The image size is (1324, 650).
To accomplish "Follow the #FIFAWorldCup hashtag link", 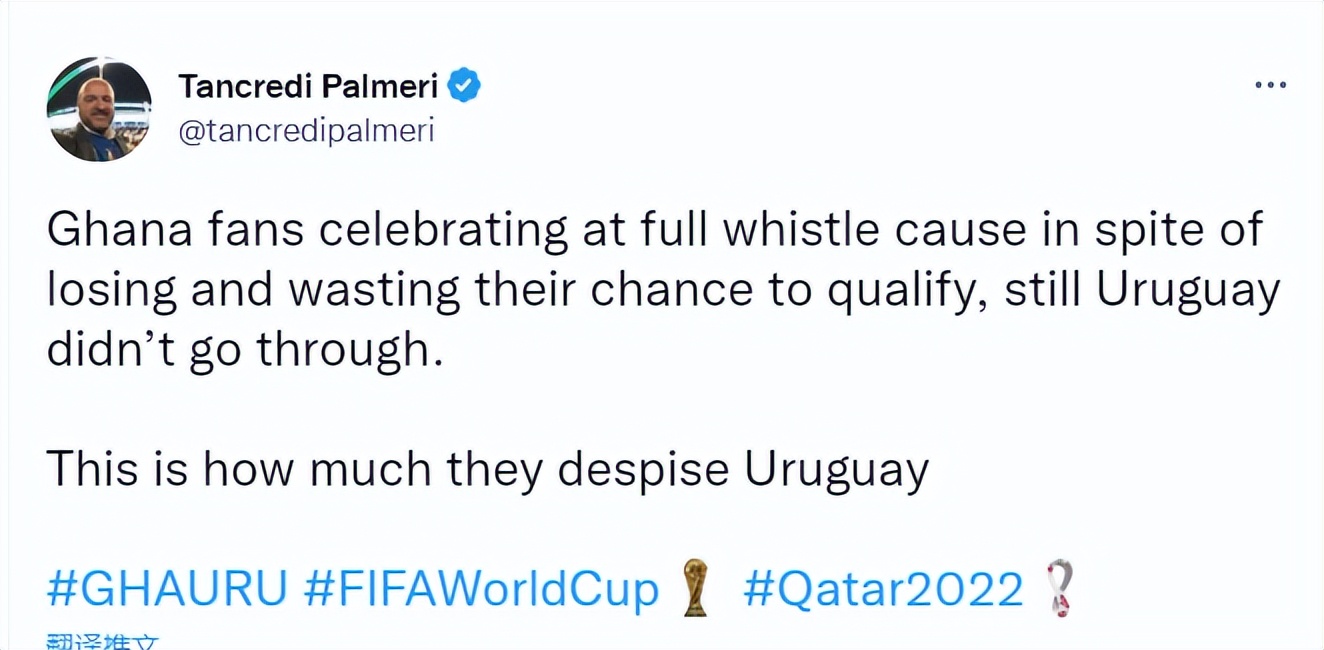I will pos(480,589).
